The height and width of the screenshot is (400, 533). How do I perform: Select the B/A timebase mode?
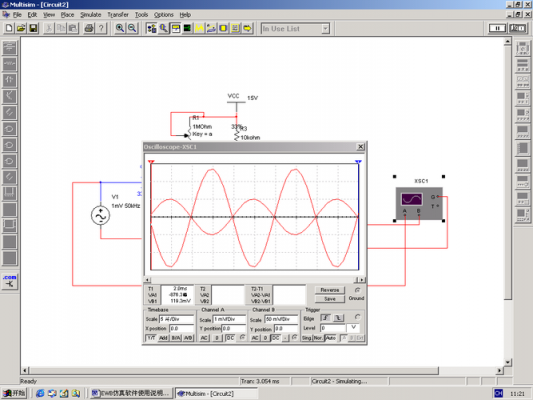176,338
